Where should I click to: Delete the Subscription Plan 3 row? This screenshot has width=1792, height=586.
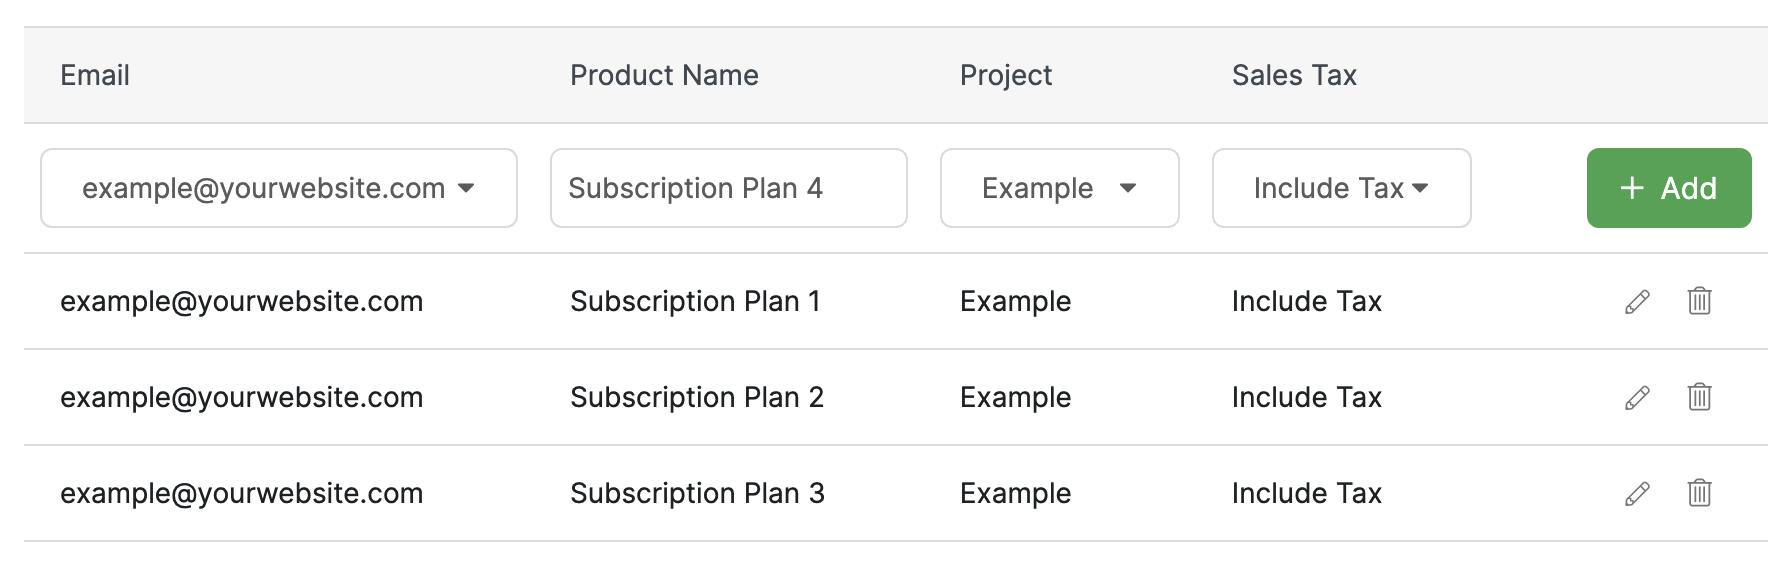tap(1699, 493)
